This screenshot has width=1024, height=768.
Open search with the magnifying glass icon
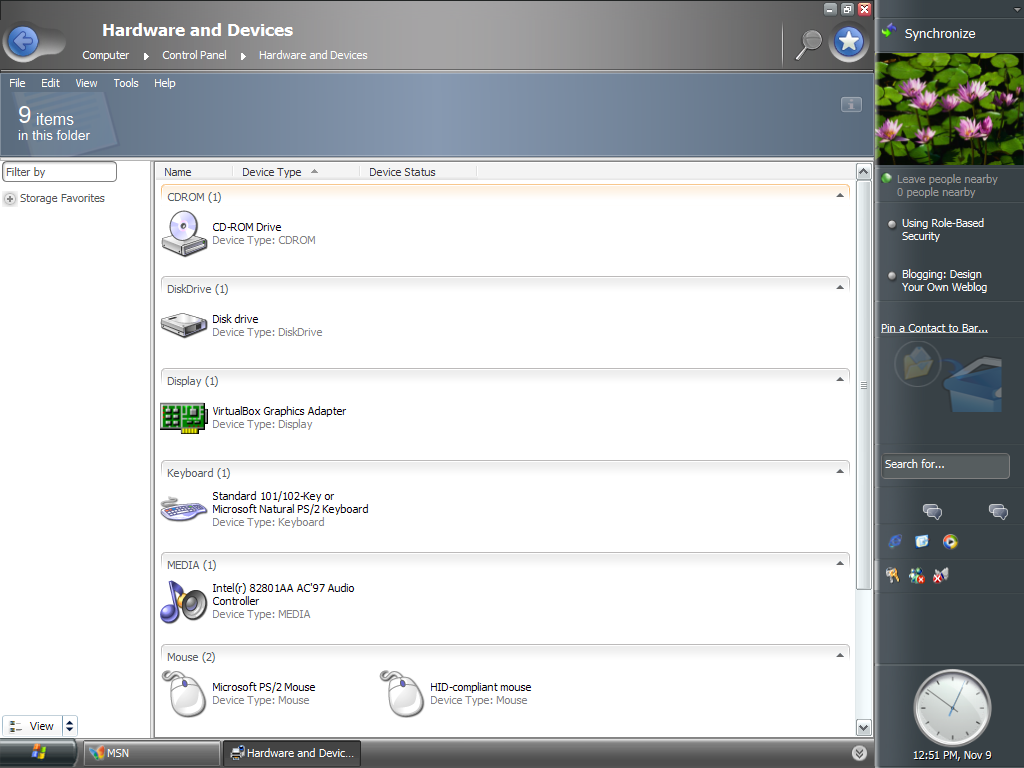pos(808,42)
